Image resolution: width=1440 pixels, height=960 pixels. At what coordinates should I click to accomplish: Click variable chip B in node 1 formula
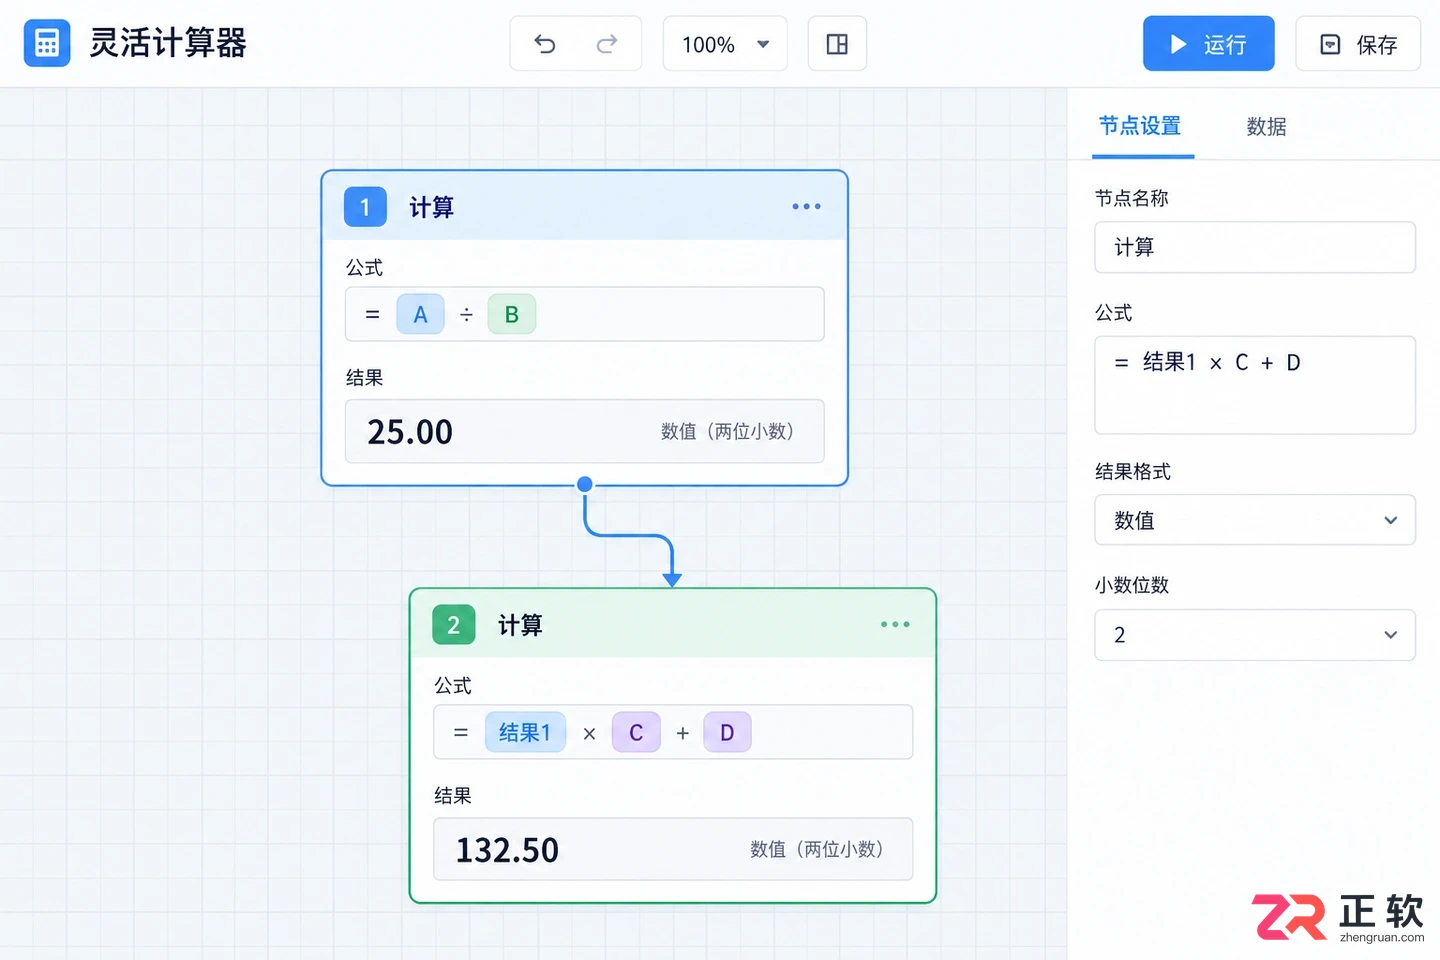coord(511,315)
